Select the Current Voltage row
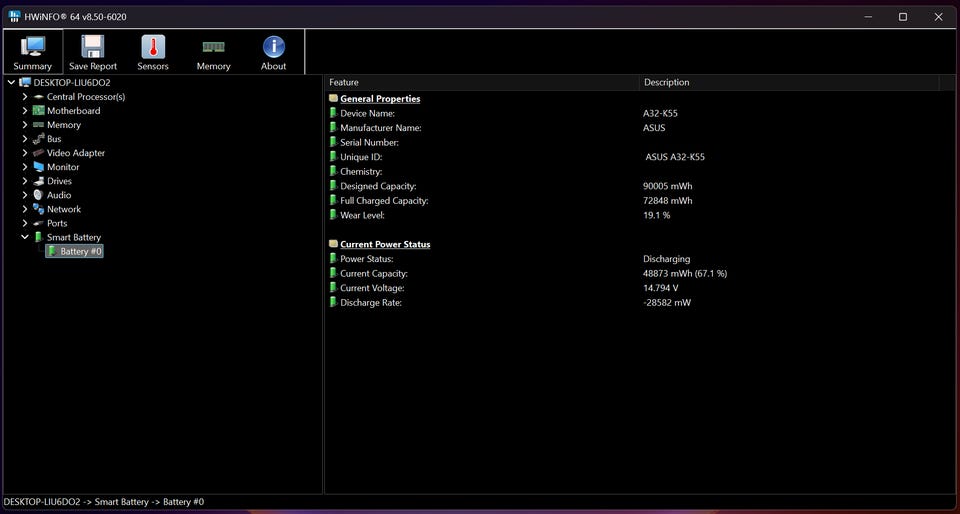Viewport: 960px width, 514px height. coord(640,288)
